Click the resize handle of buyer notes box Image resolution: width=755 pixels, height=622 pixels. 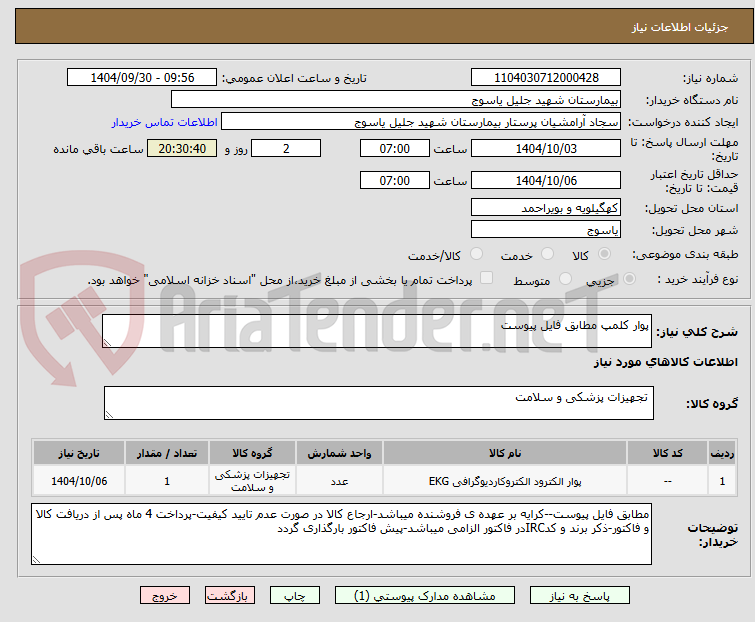[36, 559]
